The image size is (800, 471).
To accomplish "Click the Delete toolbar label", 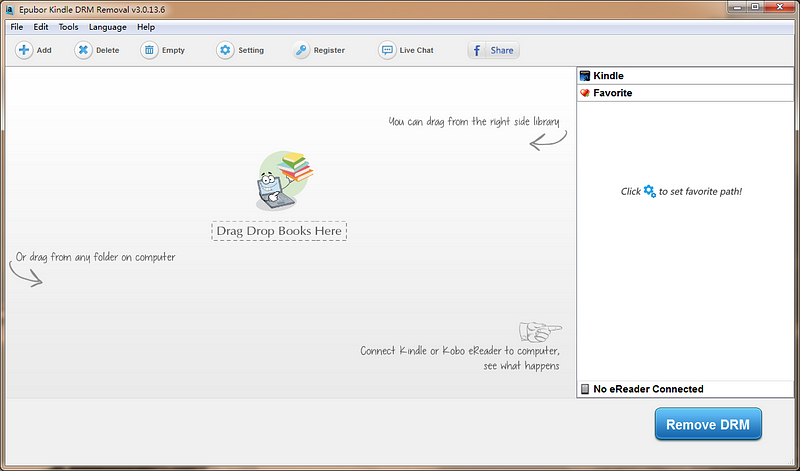I will 108,50.
